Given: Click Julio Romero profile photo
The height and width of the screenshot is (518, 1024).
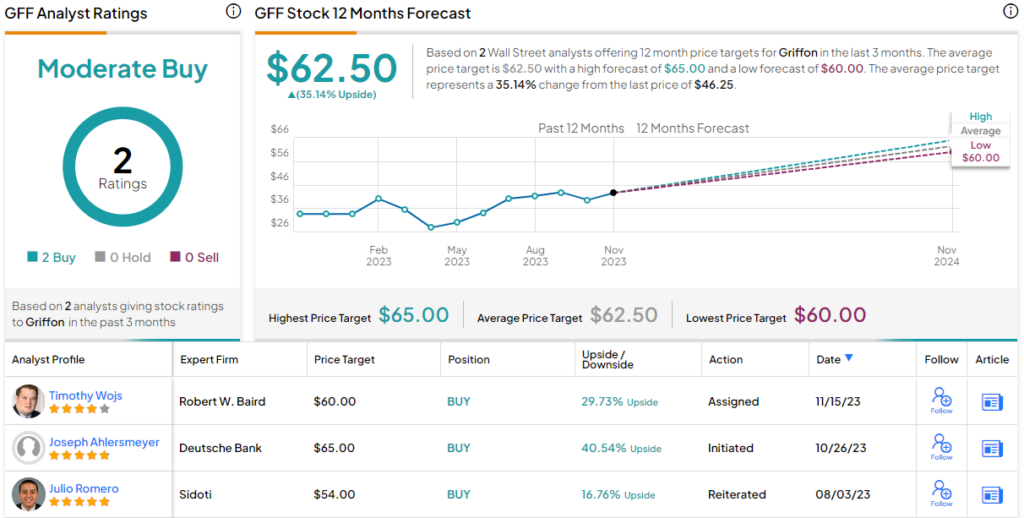Looking at the screenshot, I should point(28,494).
